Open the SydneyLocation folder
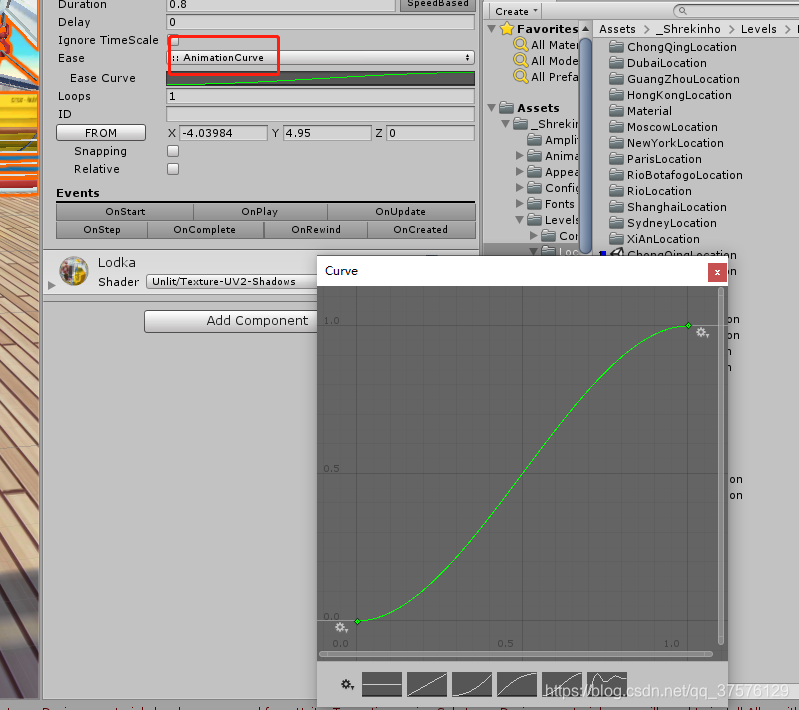 coord(662,223)
